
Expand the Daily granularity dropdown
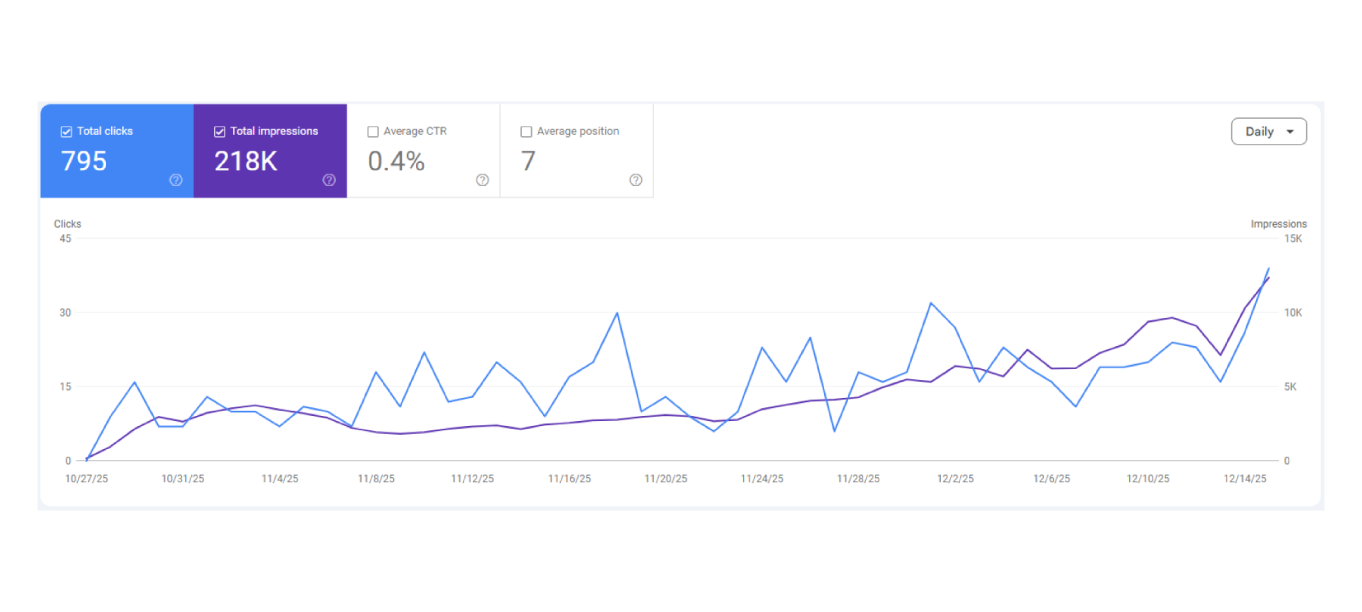coord(1268,132)
